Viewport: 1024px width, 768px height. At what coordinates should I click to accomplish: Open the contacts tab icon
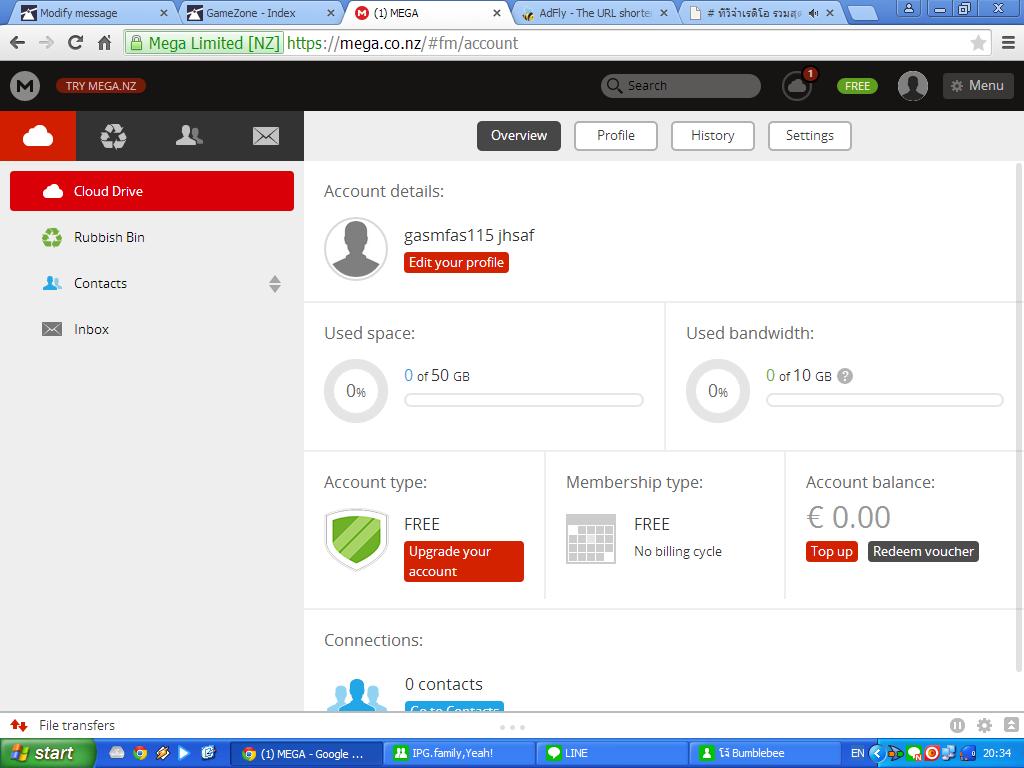tap(189, 136)
